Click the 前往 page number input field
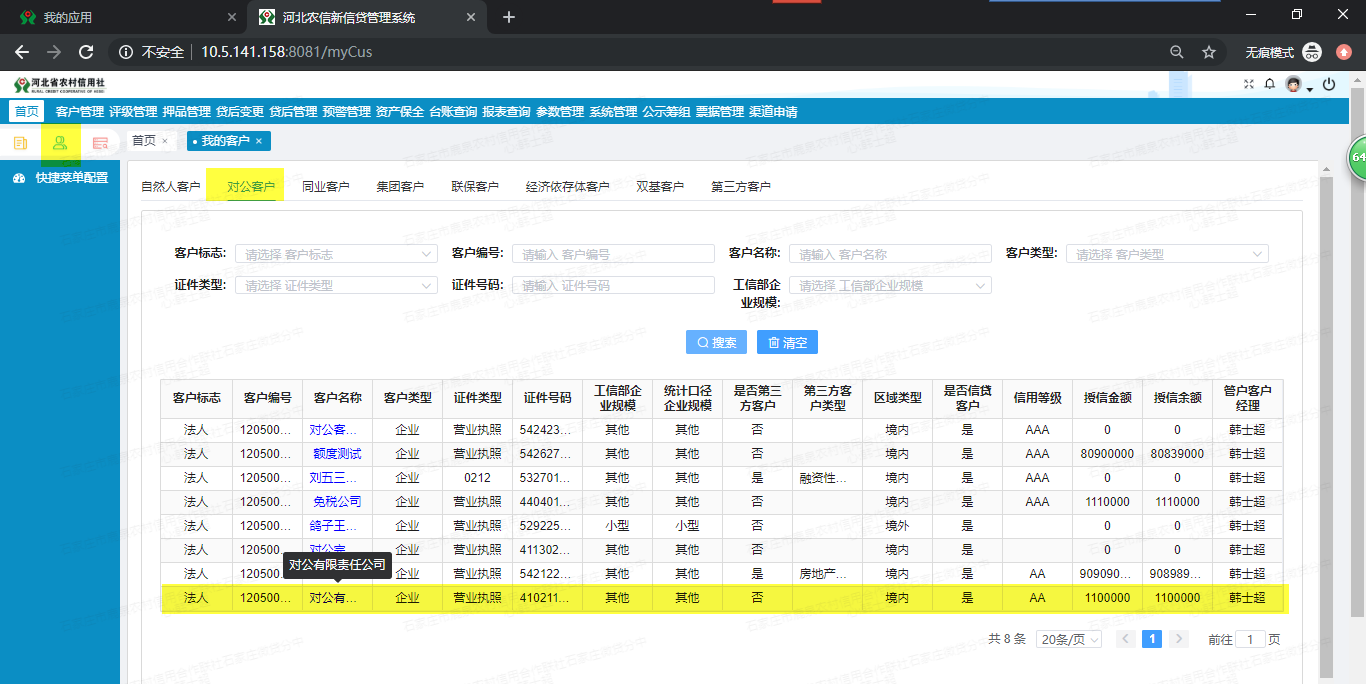This screenshot has height=684, width=1366. (x=1250, y=638)
